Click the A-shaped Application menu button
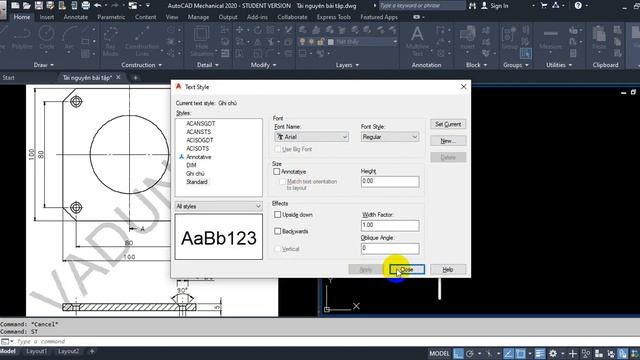 click(x=3, y=9)
